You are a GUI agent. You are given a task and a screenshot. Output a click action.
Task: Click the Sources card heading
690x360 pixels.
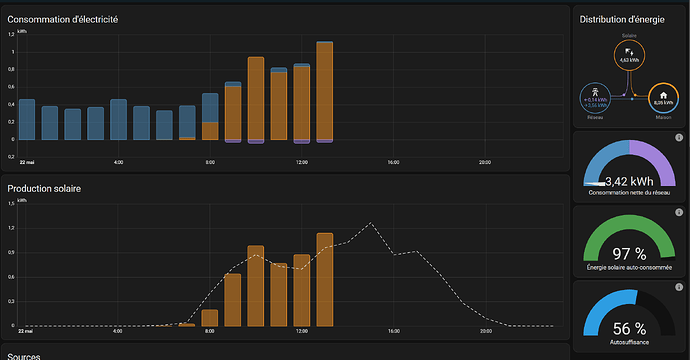pos(24,356)
